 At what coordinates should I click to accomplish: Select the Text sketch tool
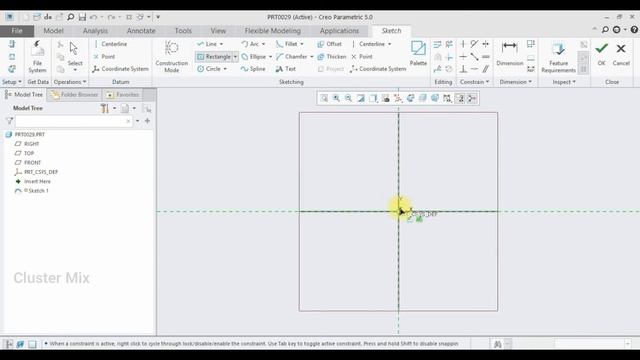point(285,69)
